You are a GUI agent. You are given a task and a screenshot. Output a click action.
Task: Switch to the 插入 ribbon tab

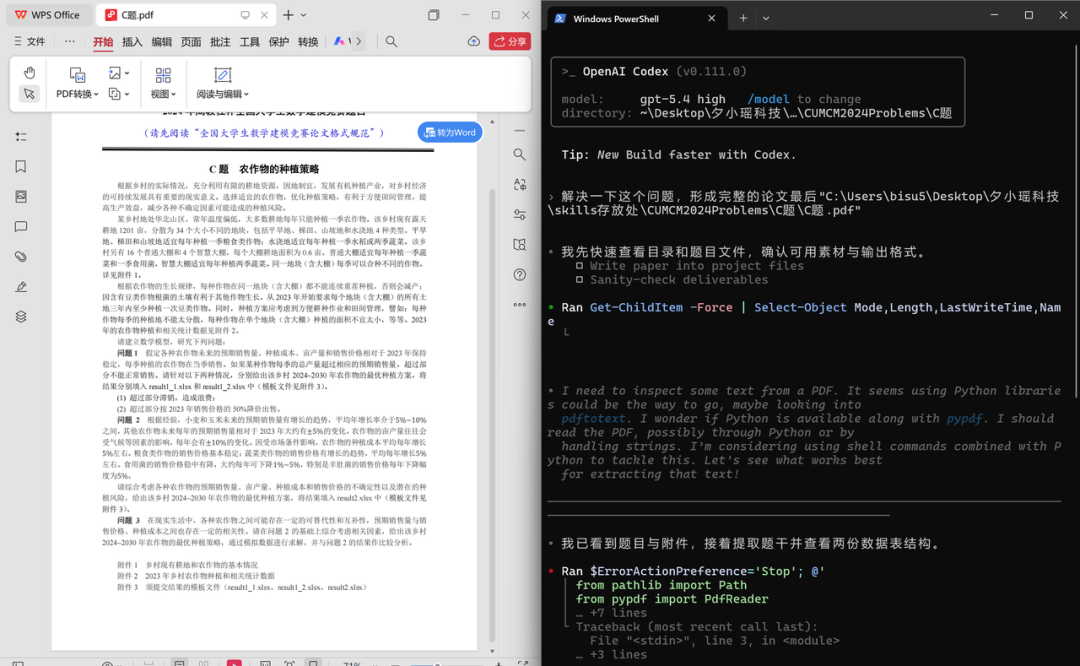[132, 42]
